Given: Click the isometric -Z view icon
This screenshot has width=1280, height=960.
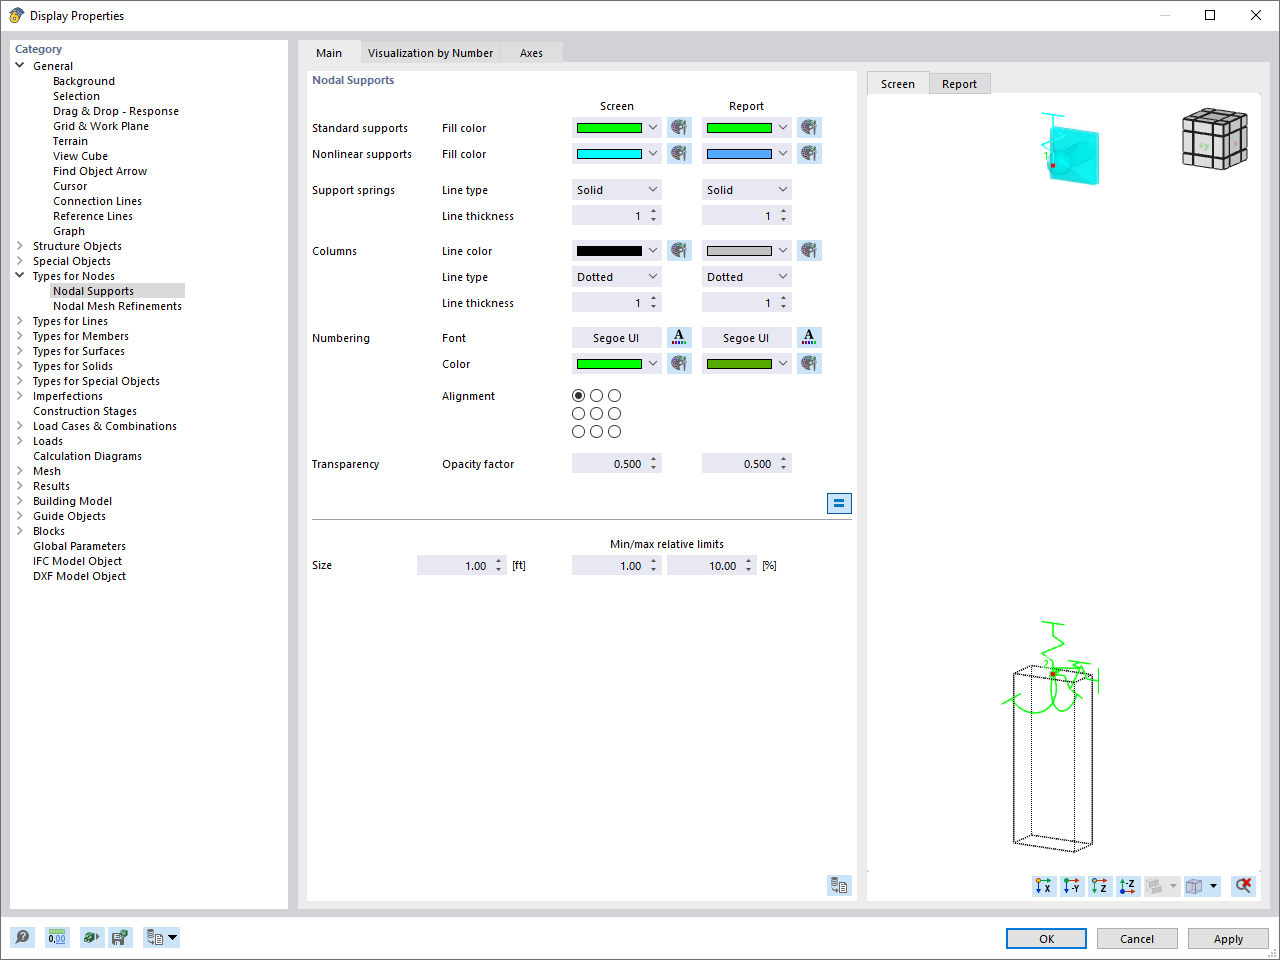Looking at the screenshot, I should point(1127,886).
